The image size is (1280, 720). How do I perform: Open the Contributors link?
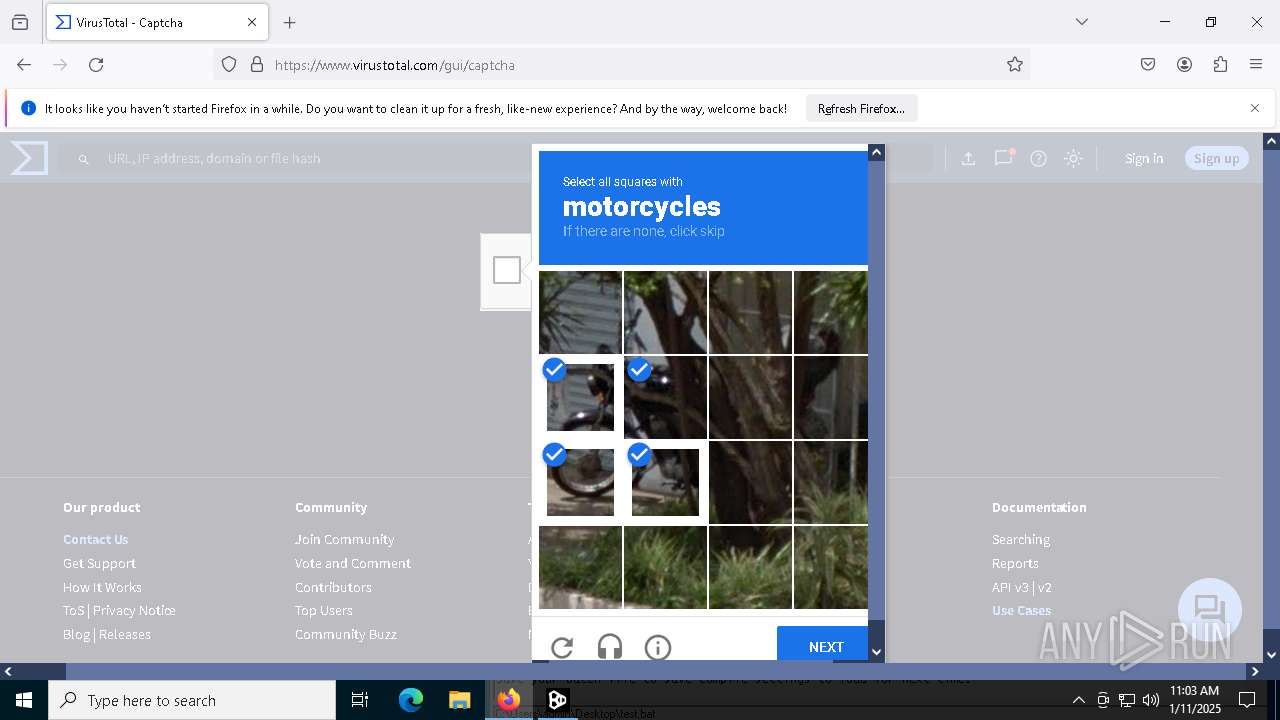(333, 587)
